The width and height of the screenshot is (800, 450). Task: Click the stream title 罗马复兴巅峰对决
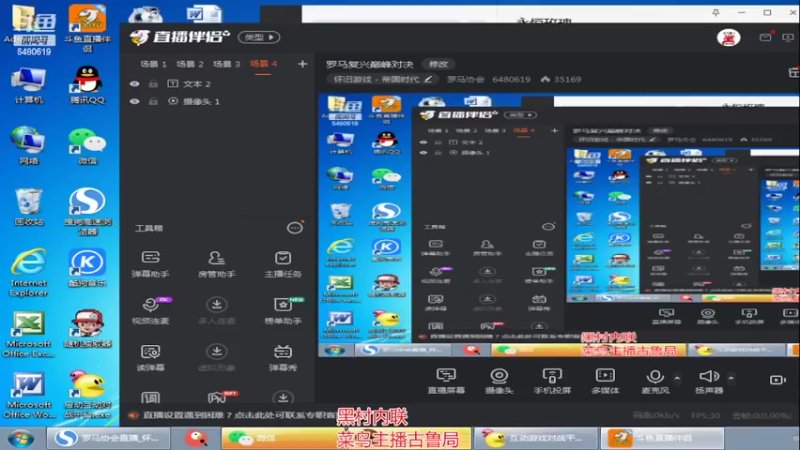[369, 64]
